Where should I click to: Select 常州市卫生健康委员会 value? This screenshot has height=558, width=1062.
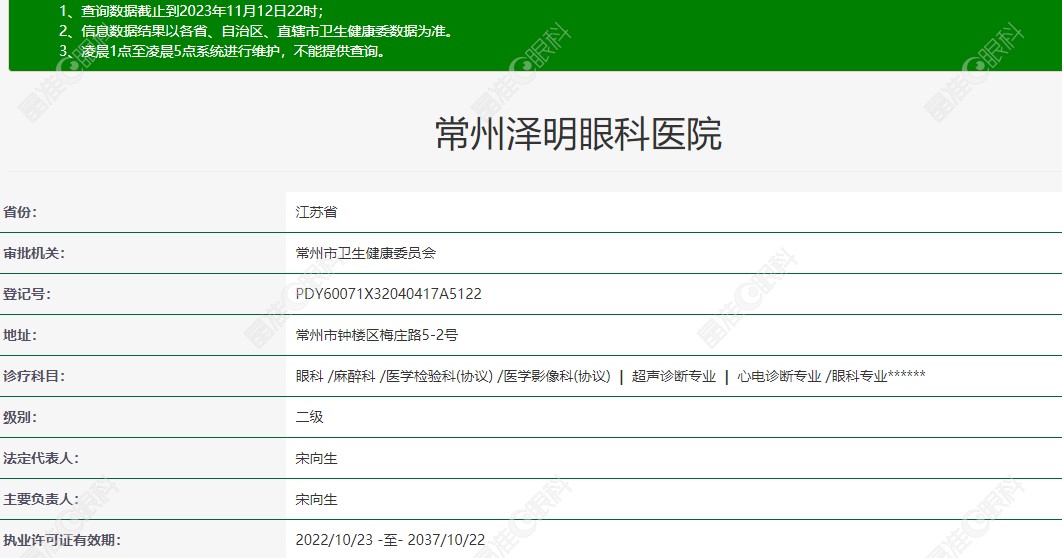[366, 253]
